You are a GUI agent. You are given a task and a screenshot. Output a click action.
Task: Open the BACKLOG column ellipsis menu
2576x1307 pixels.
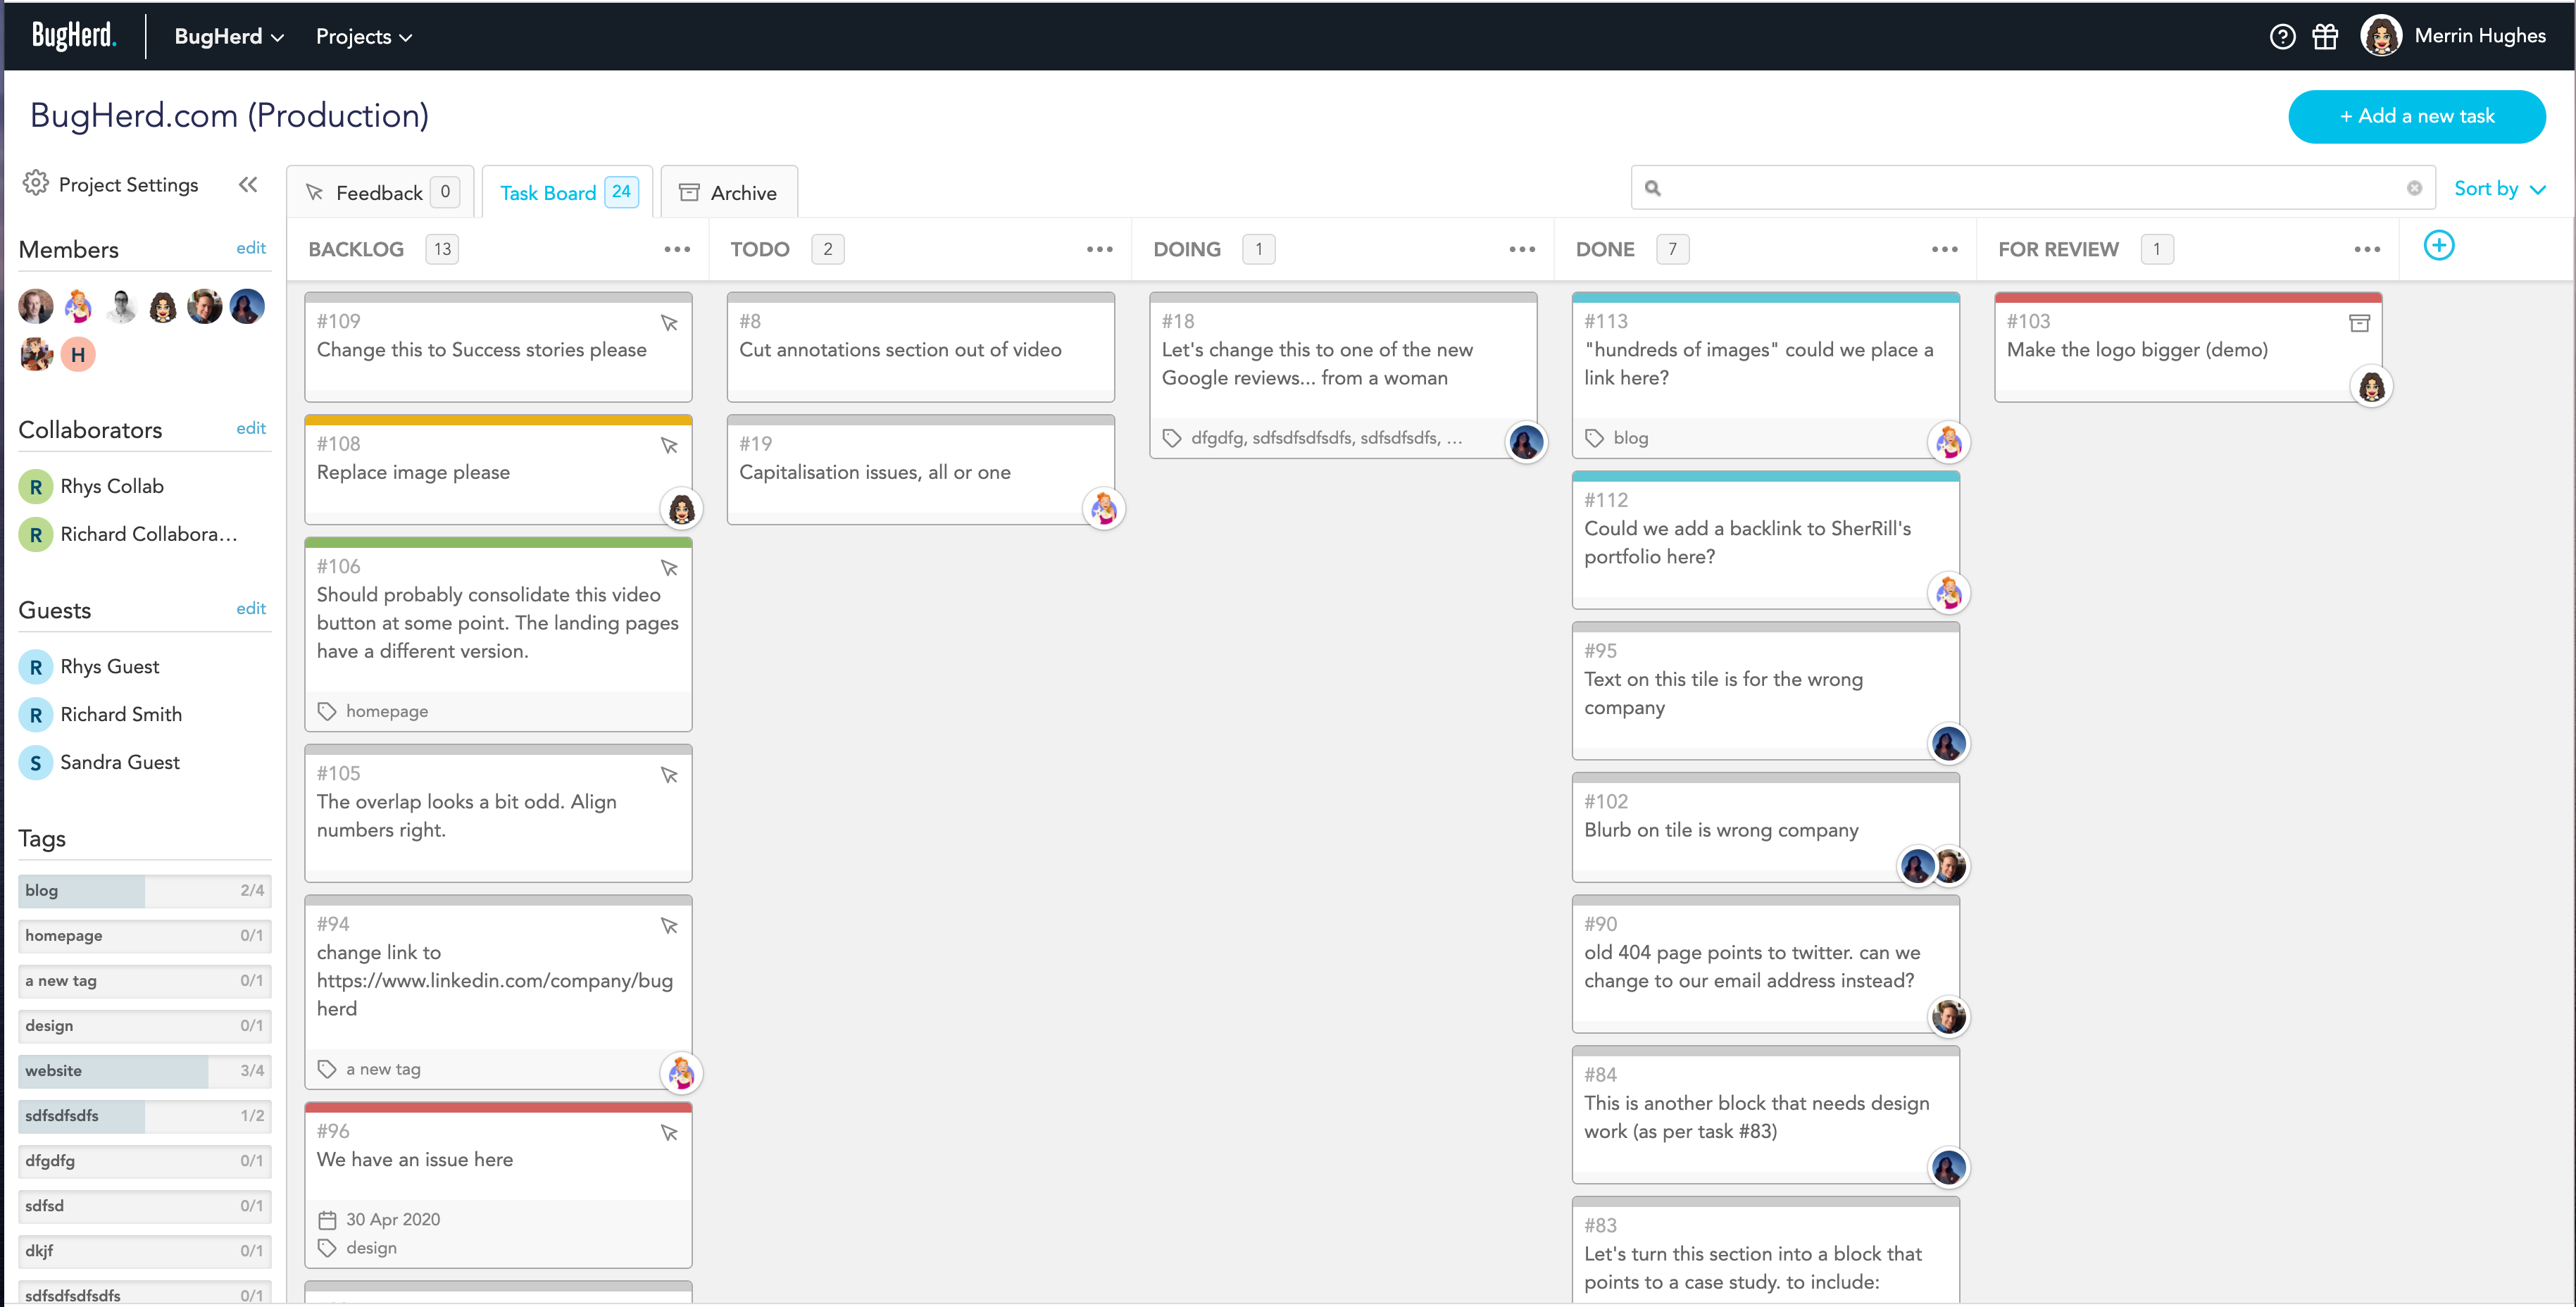click(677, 249)
